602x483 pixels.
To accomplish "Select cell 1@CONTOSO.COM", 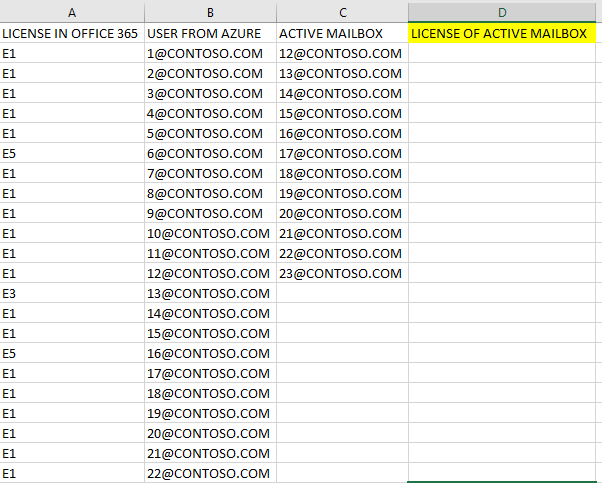I will (210, 53).
